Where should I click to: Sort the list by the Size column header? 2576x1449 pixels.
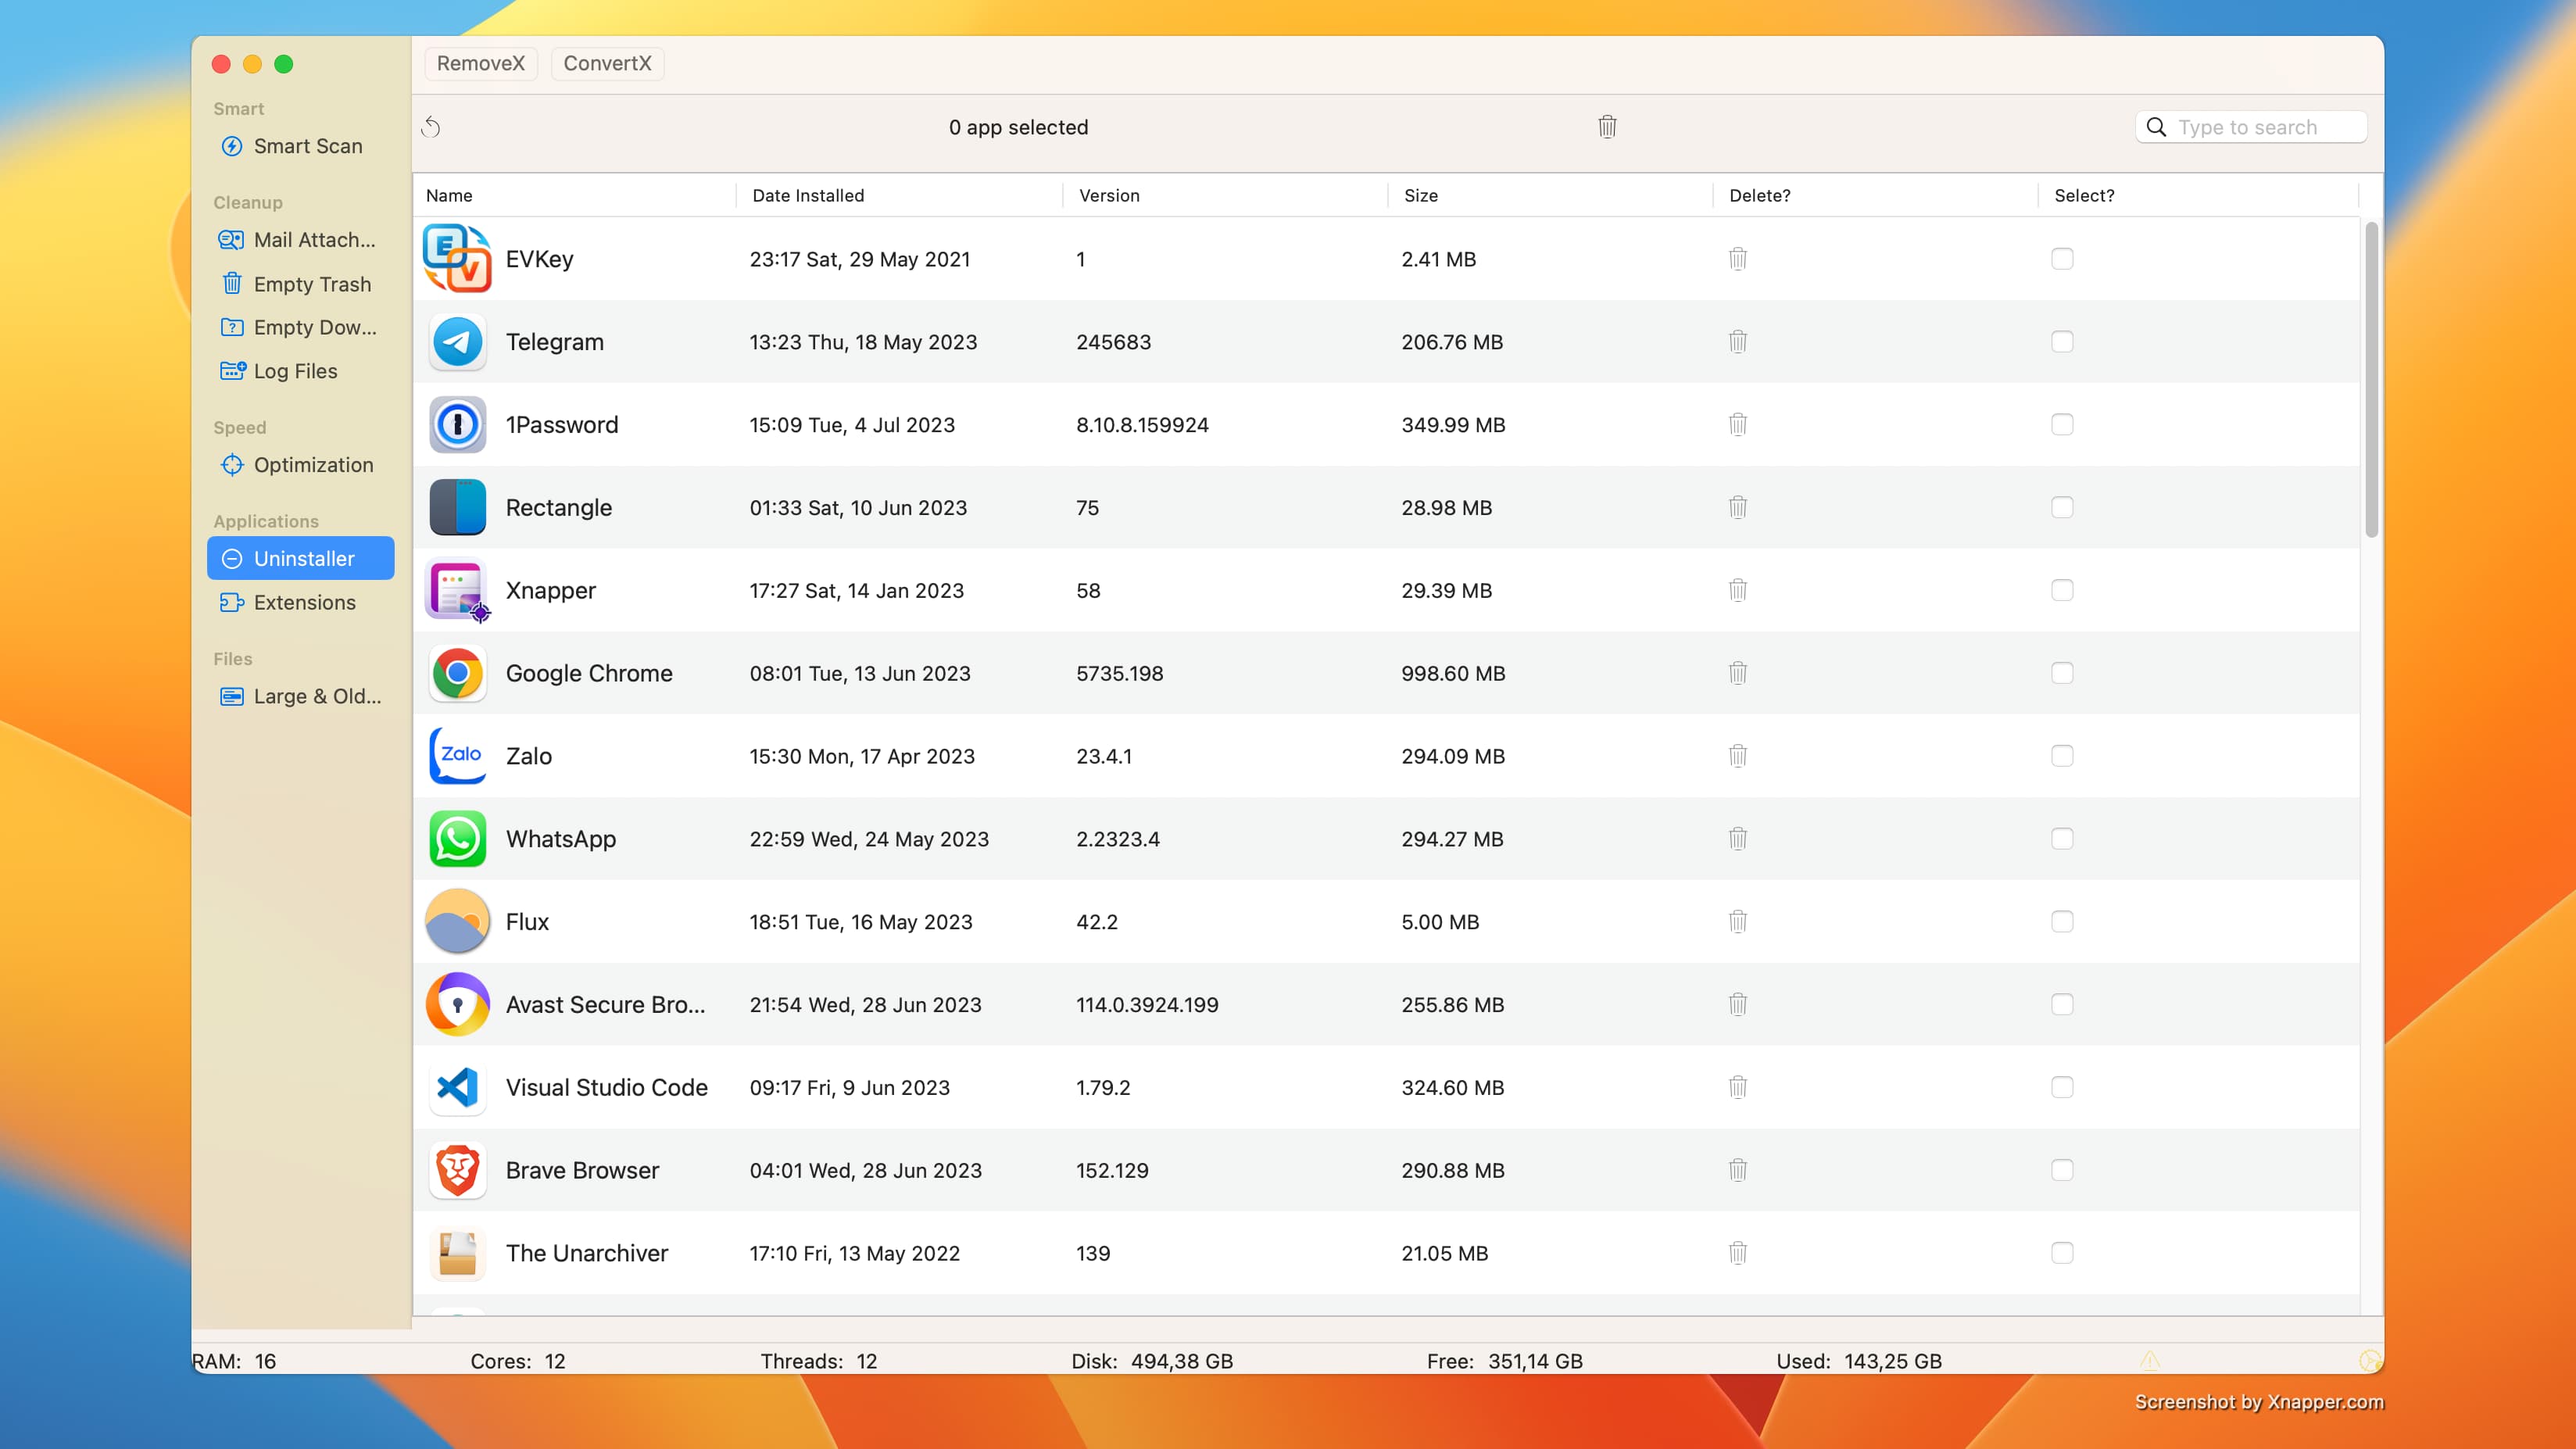point(1421,196)
